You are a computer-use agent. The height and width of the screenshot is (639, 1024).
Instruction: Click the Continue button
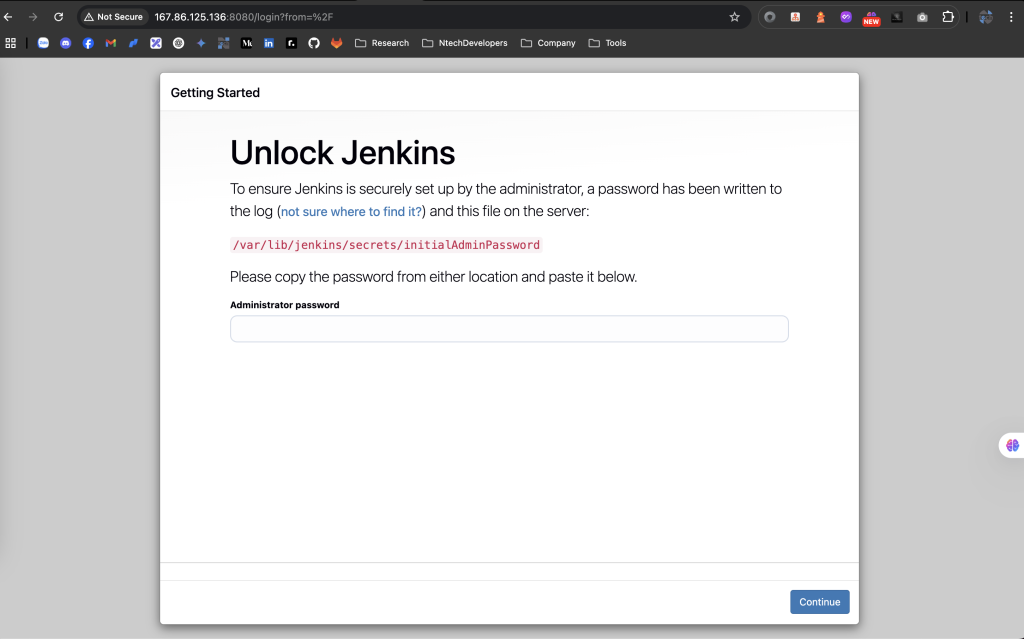click(820, 602)
